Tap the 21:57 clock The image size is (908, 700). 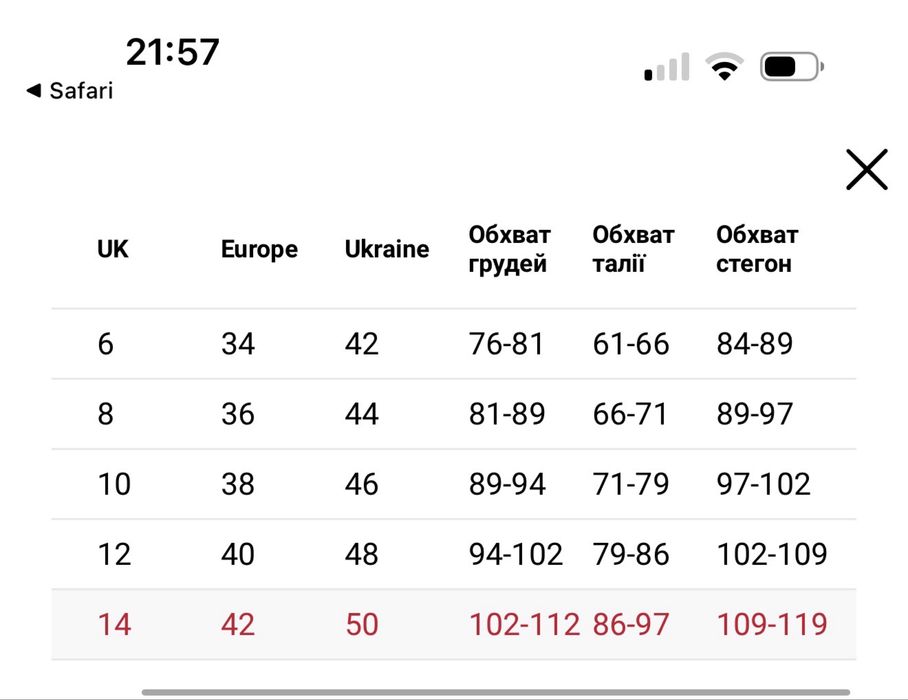pyautogui.click(x=172, y=52)
